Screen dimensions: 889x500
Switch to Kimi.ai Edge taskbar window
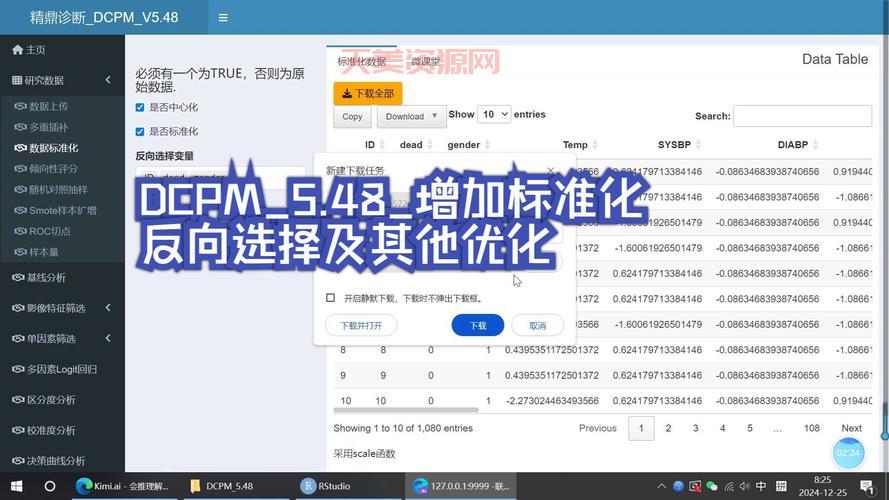point(124,486)
